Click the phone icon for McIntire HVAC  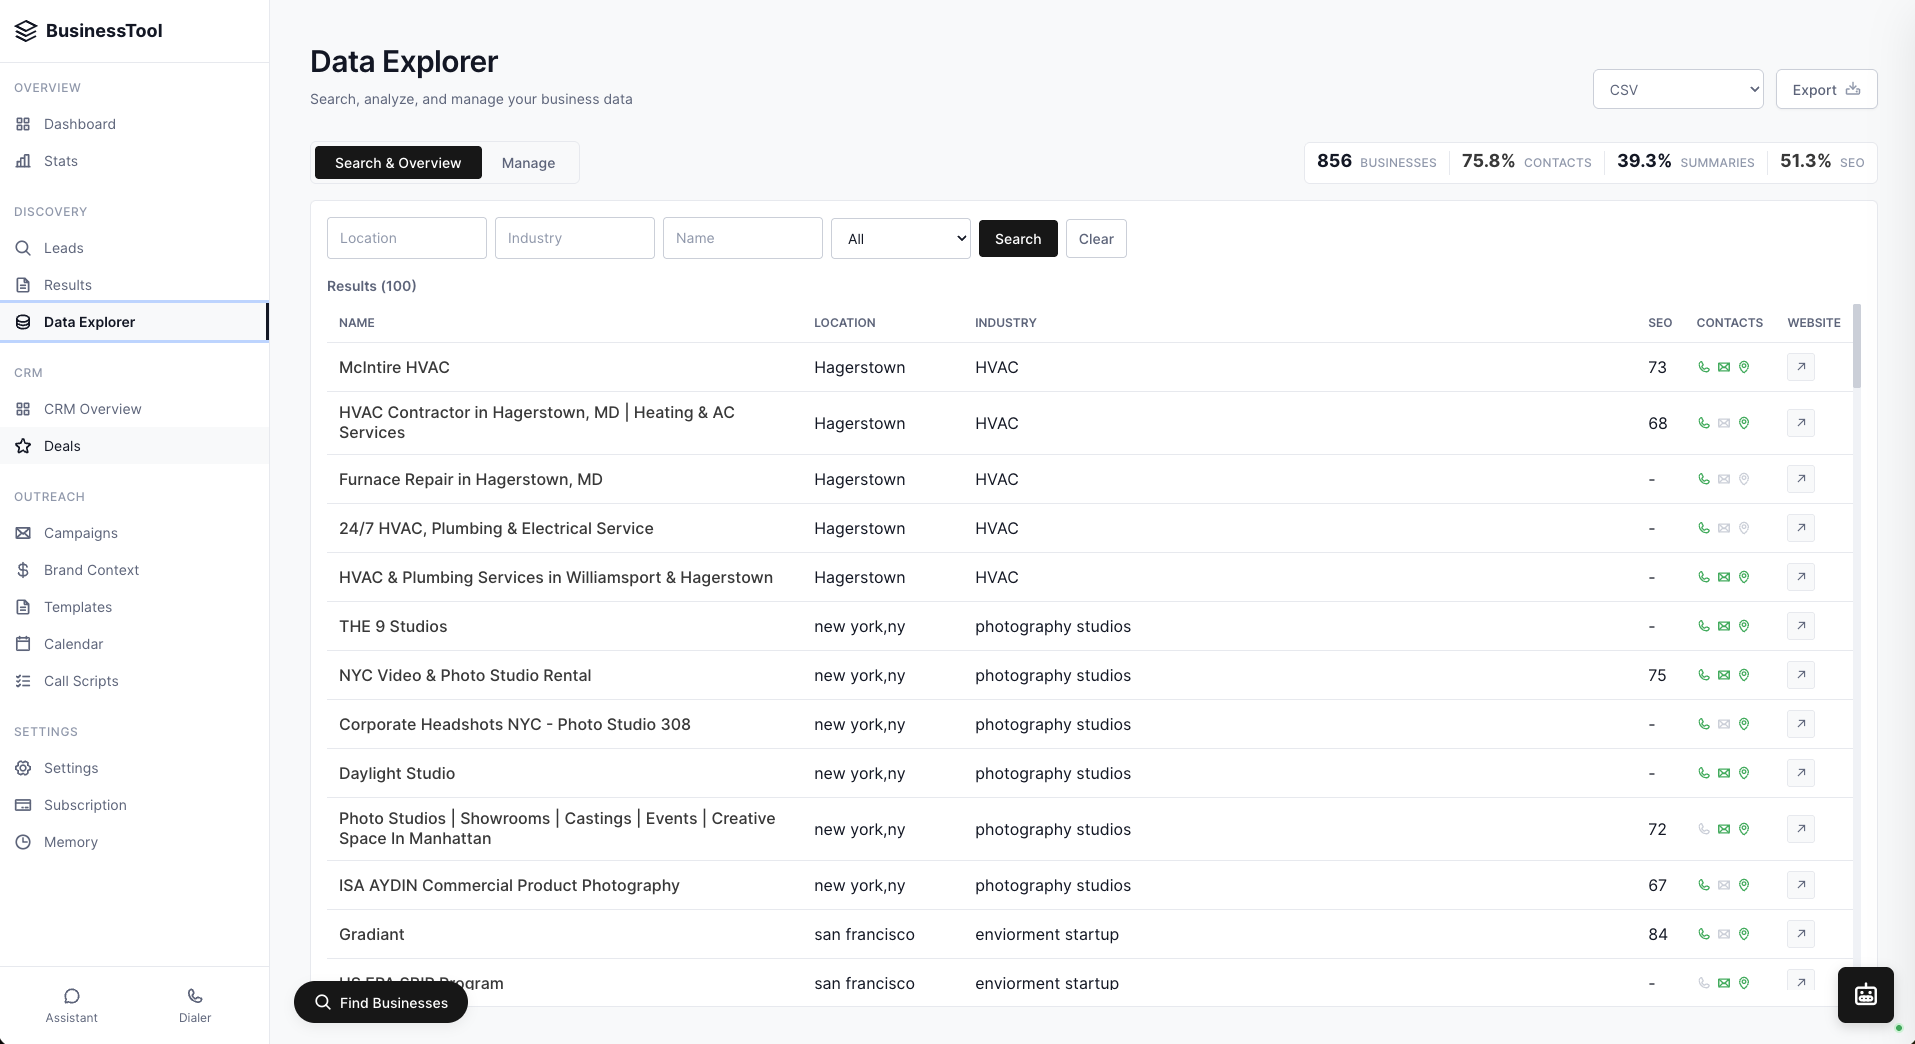[x=1703, y=367]
